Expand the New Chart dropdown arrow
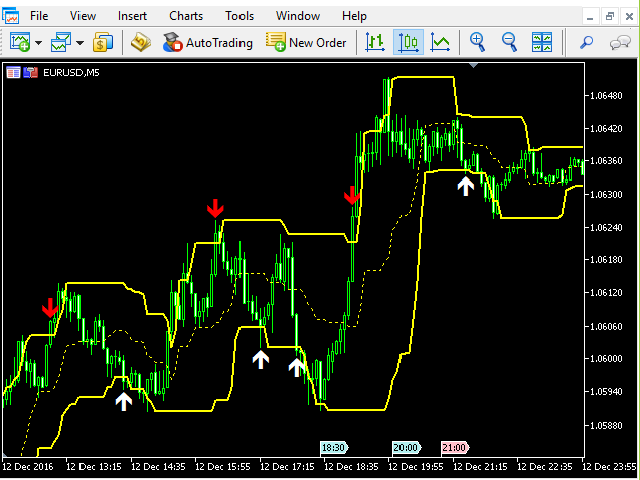Image resolution: width=640 pixels, height=480 pixels. 39,42
